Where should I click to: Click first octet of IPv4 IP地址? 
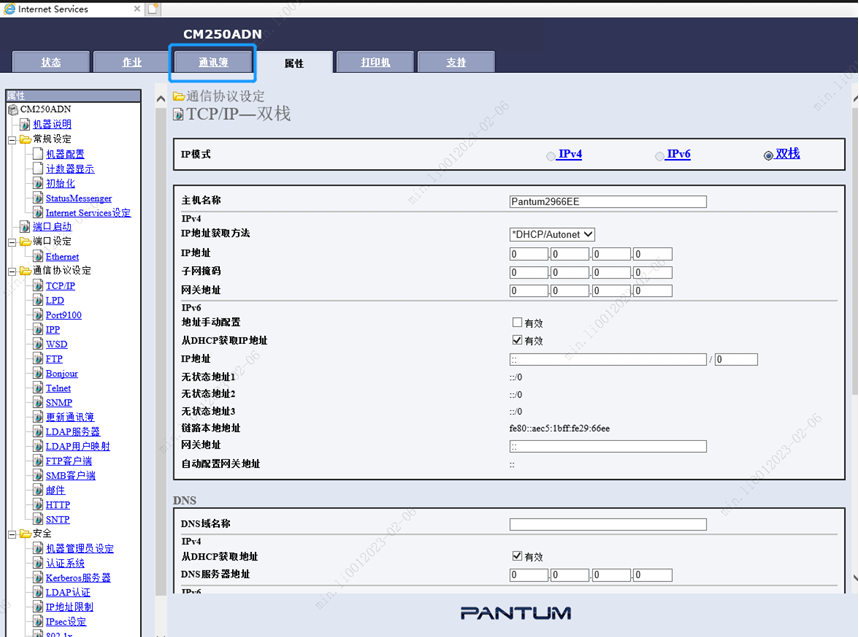[529, 254]
